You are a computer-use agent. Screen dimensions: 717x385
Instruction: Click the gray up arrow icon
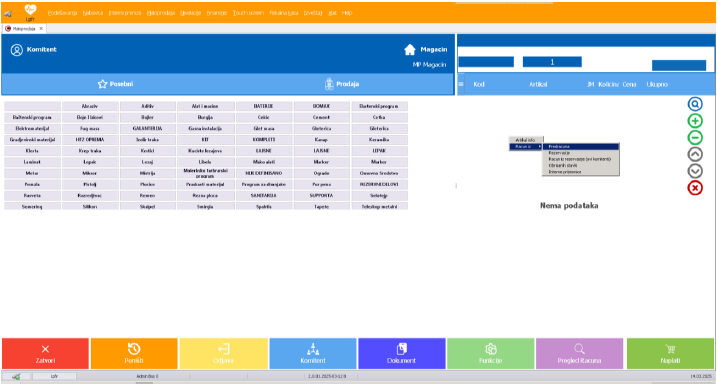(x=695, y=155)
